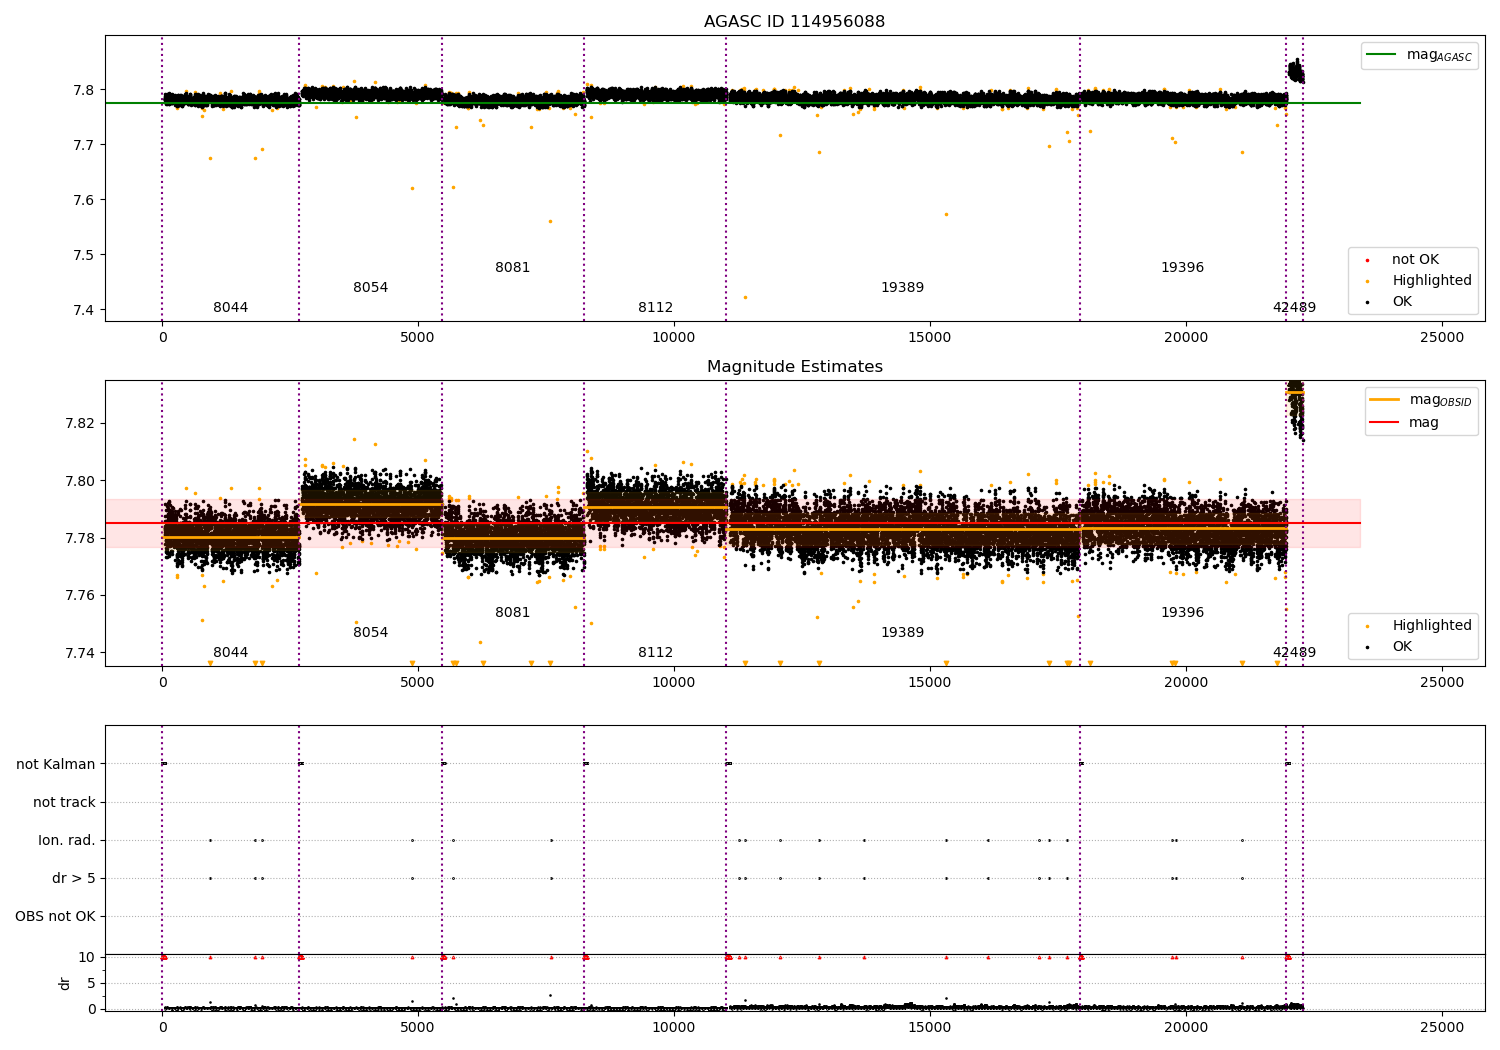Click the 8081 obsid label in top plot
This screenshot has height=1050, width=1500.
pyautogui.click(x=512, y=268)
